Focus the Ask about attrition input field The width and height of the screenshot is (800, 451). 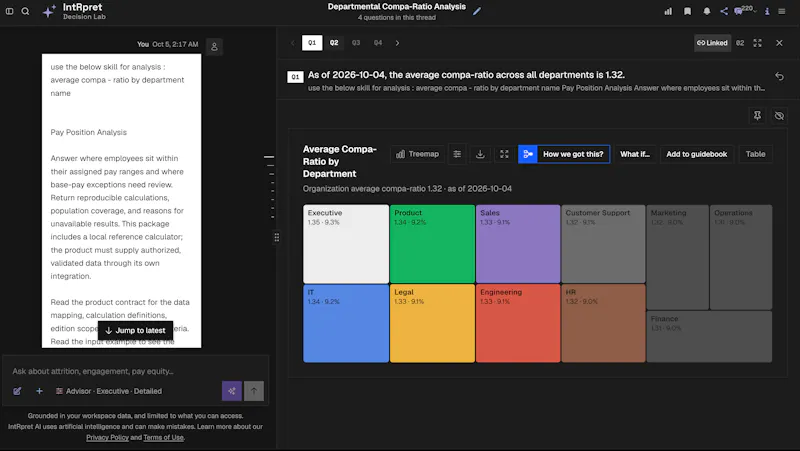[135, 371]
